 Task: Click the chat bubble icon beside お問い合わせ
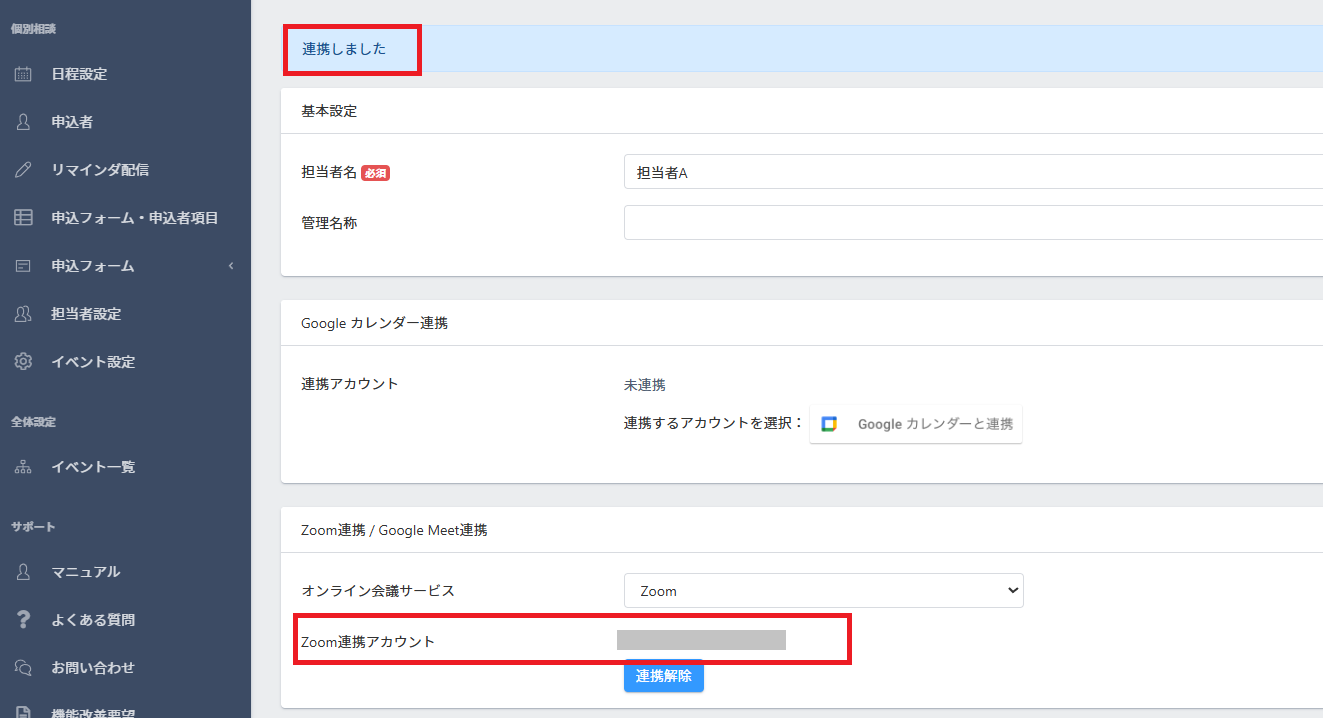[x=23, y=668]
